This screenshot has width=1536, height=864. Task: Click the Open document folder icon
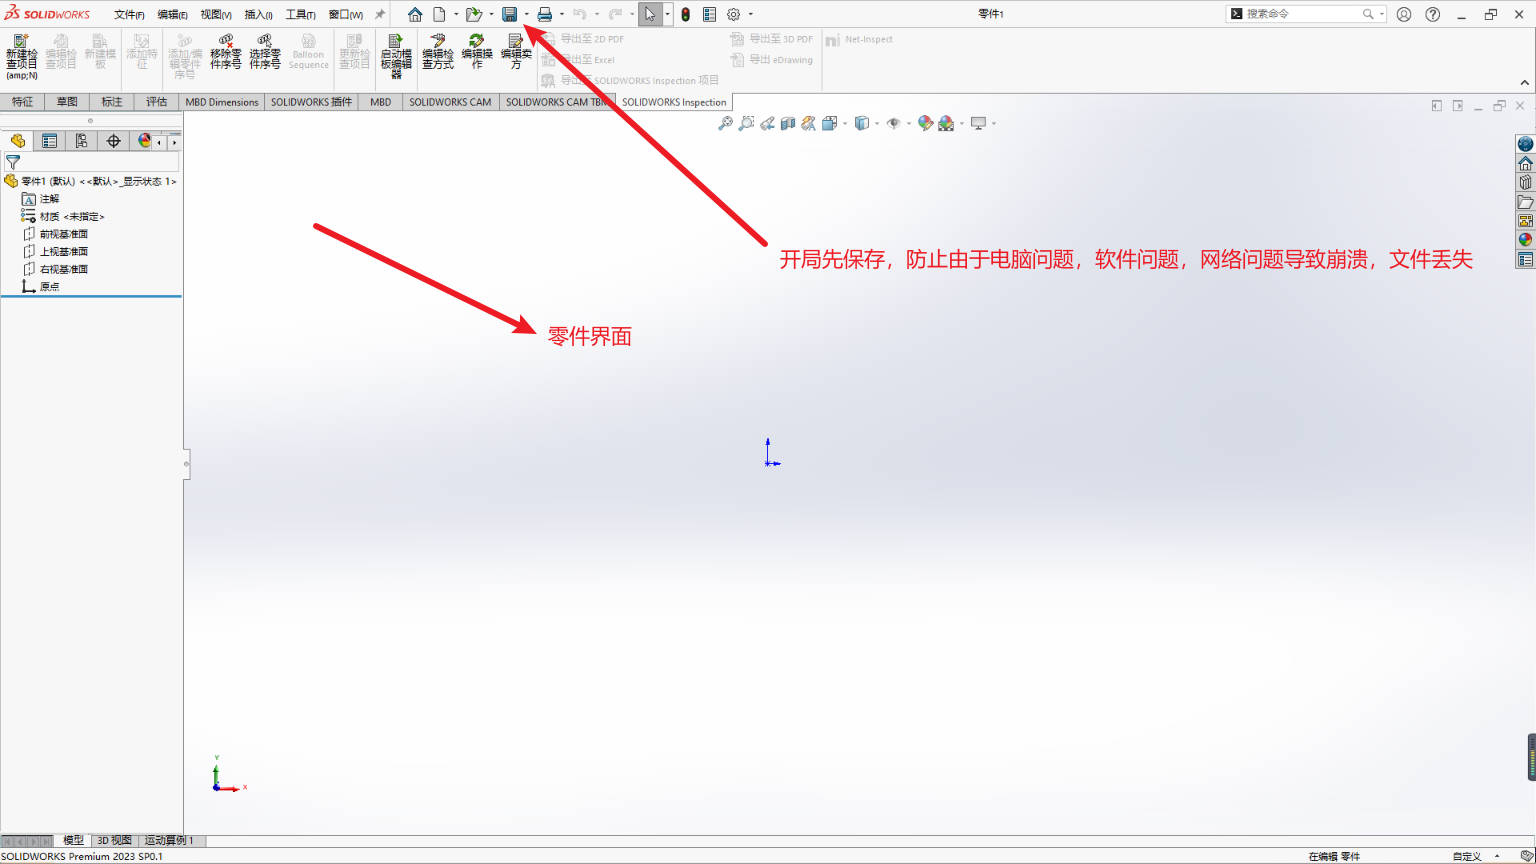pyautogui.click(x=474, y=14)
